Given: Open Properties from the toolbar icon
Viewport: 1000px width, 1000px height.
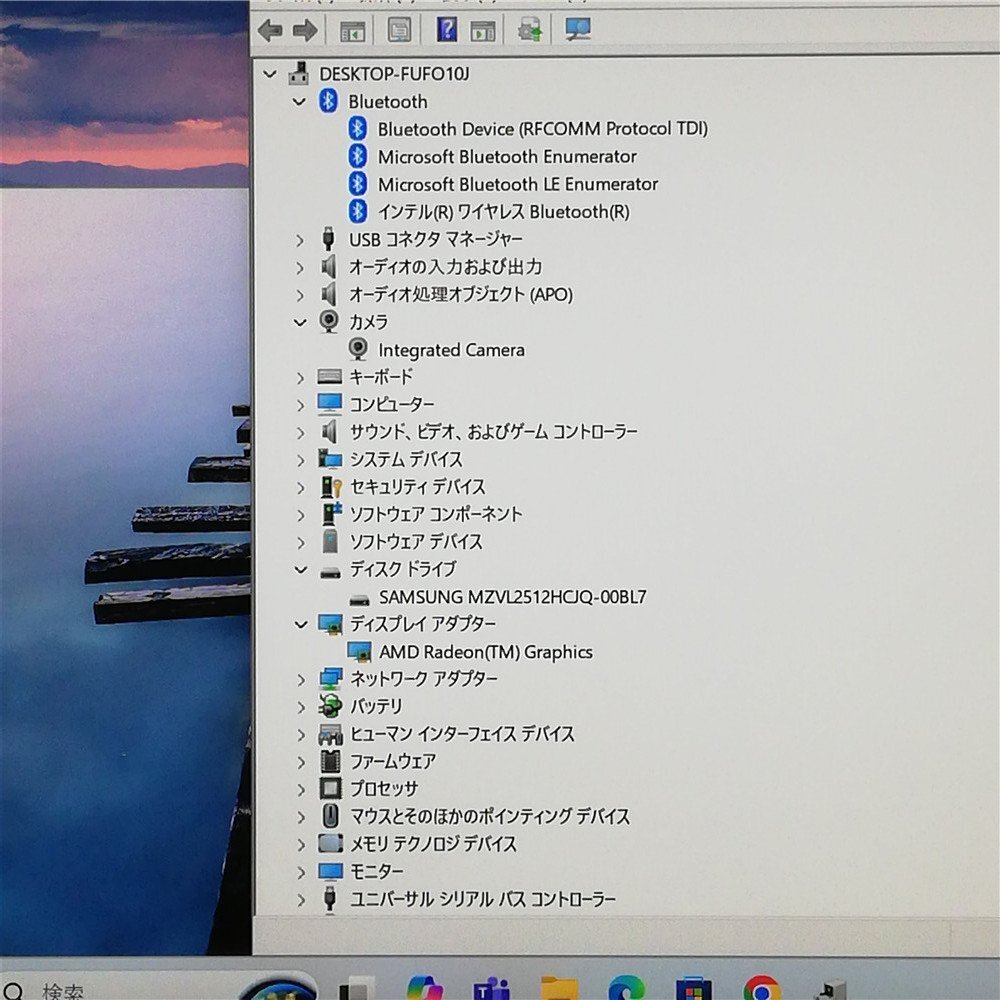Looking at the screenshot, I should pos(401,30).
